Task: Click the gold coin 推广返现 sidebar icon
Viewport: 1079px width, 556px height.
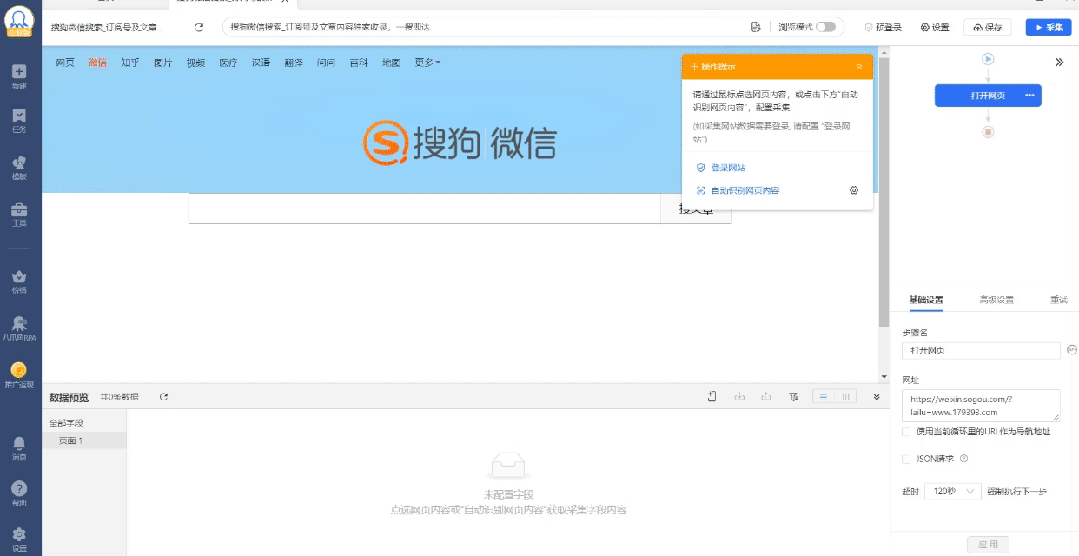Action: click(x=19, y=370)
